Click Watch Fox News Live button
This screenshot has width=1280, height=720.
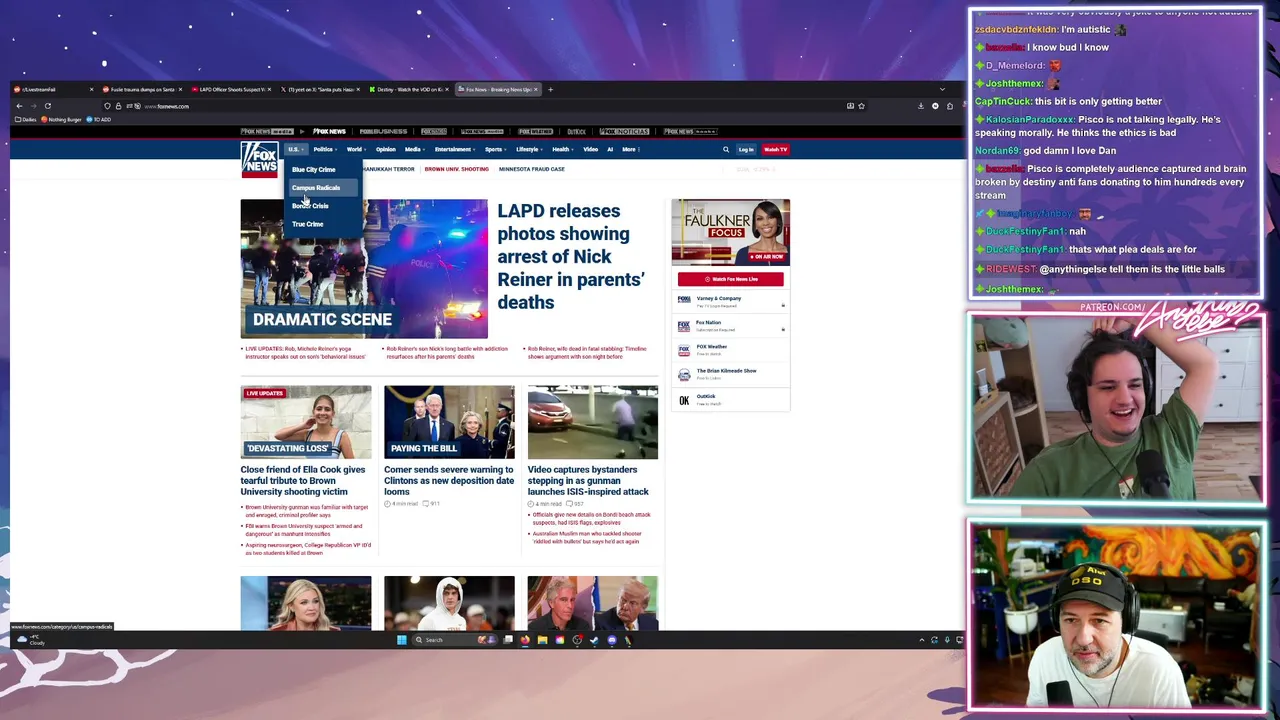coord(731,279)
